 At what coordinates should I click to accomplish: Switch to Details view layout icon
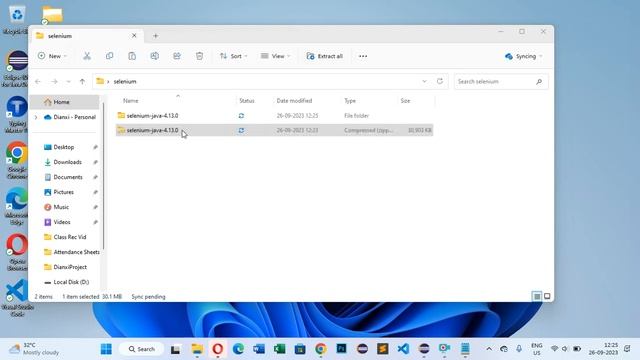tap(537, 296)
